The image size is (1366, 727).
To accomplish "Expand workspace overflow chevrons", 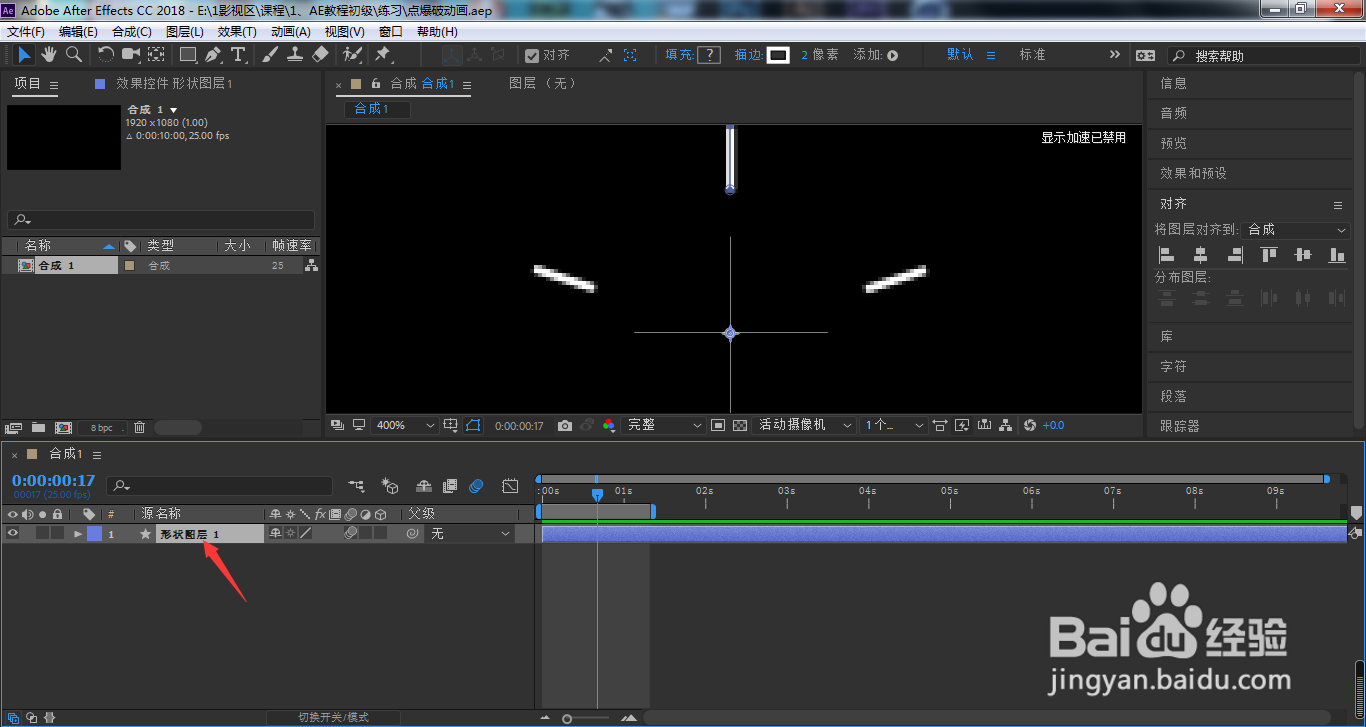I will [1115, 55].
